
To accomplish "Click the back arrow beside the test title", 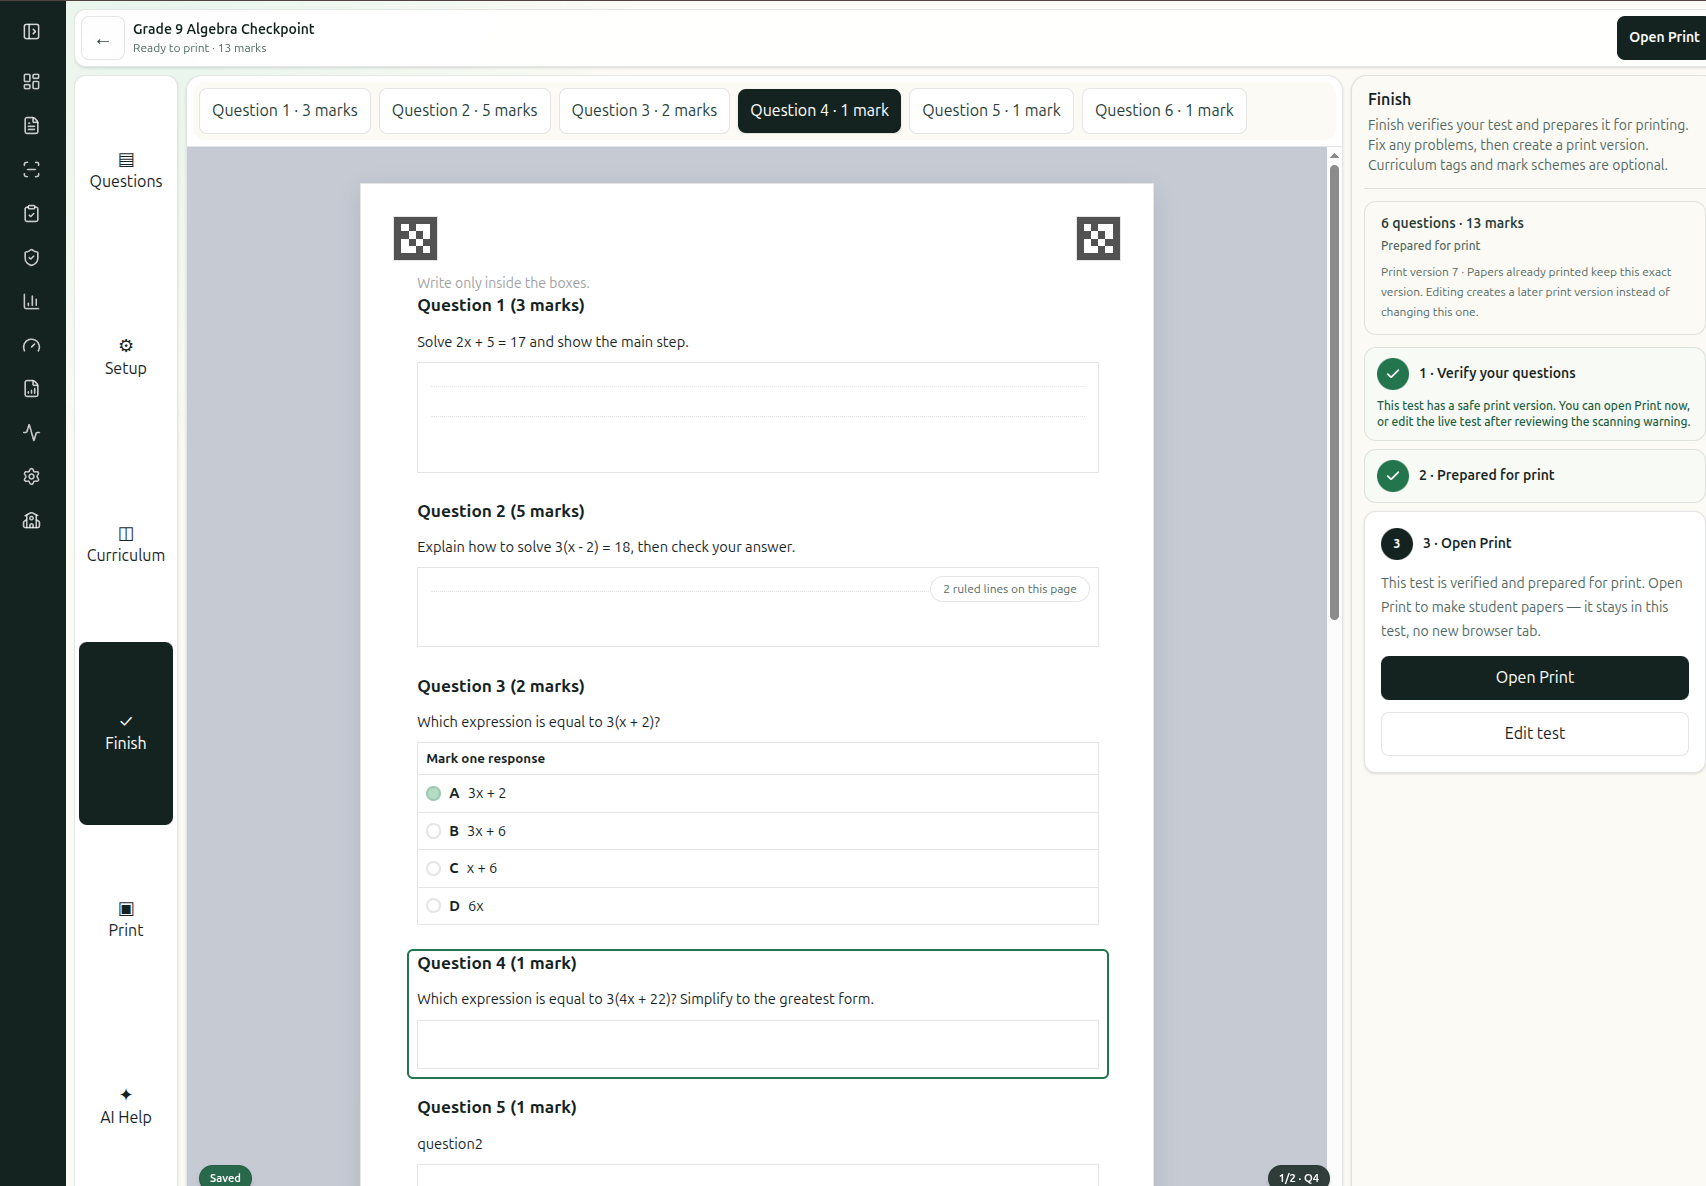I will pos(103,40).
